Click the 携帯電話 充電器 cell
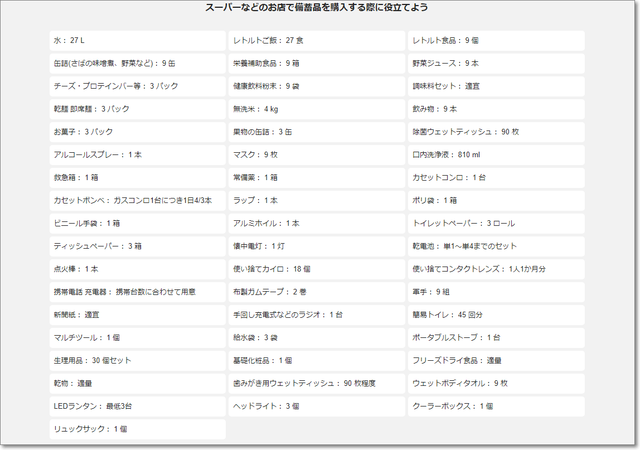640x450 pixels. (x=137, y=292)
